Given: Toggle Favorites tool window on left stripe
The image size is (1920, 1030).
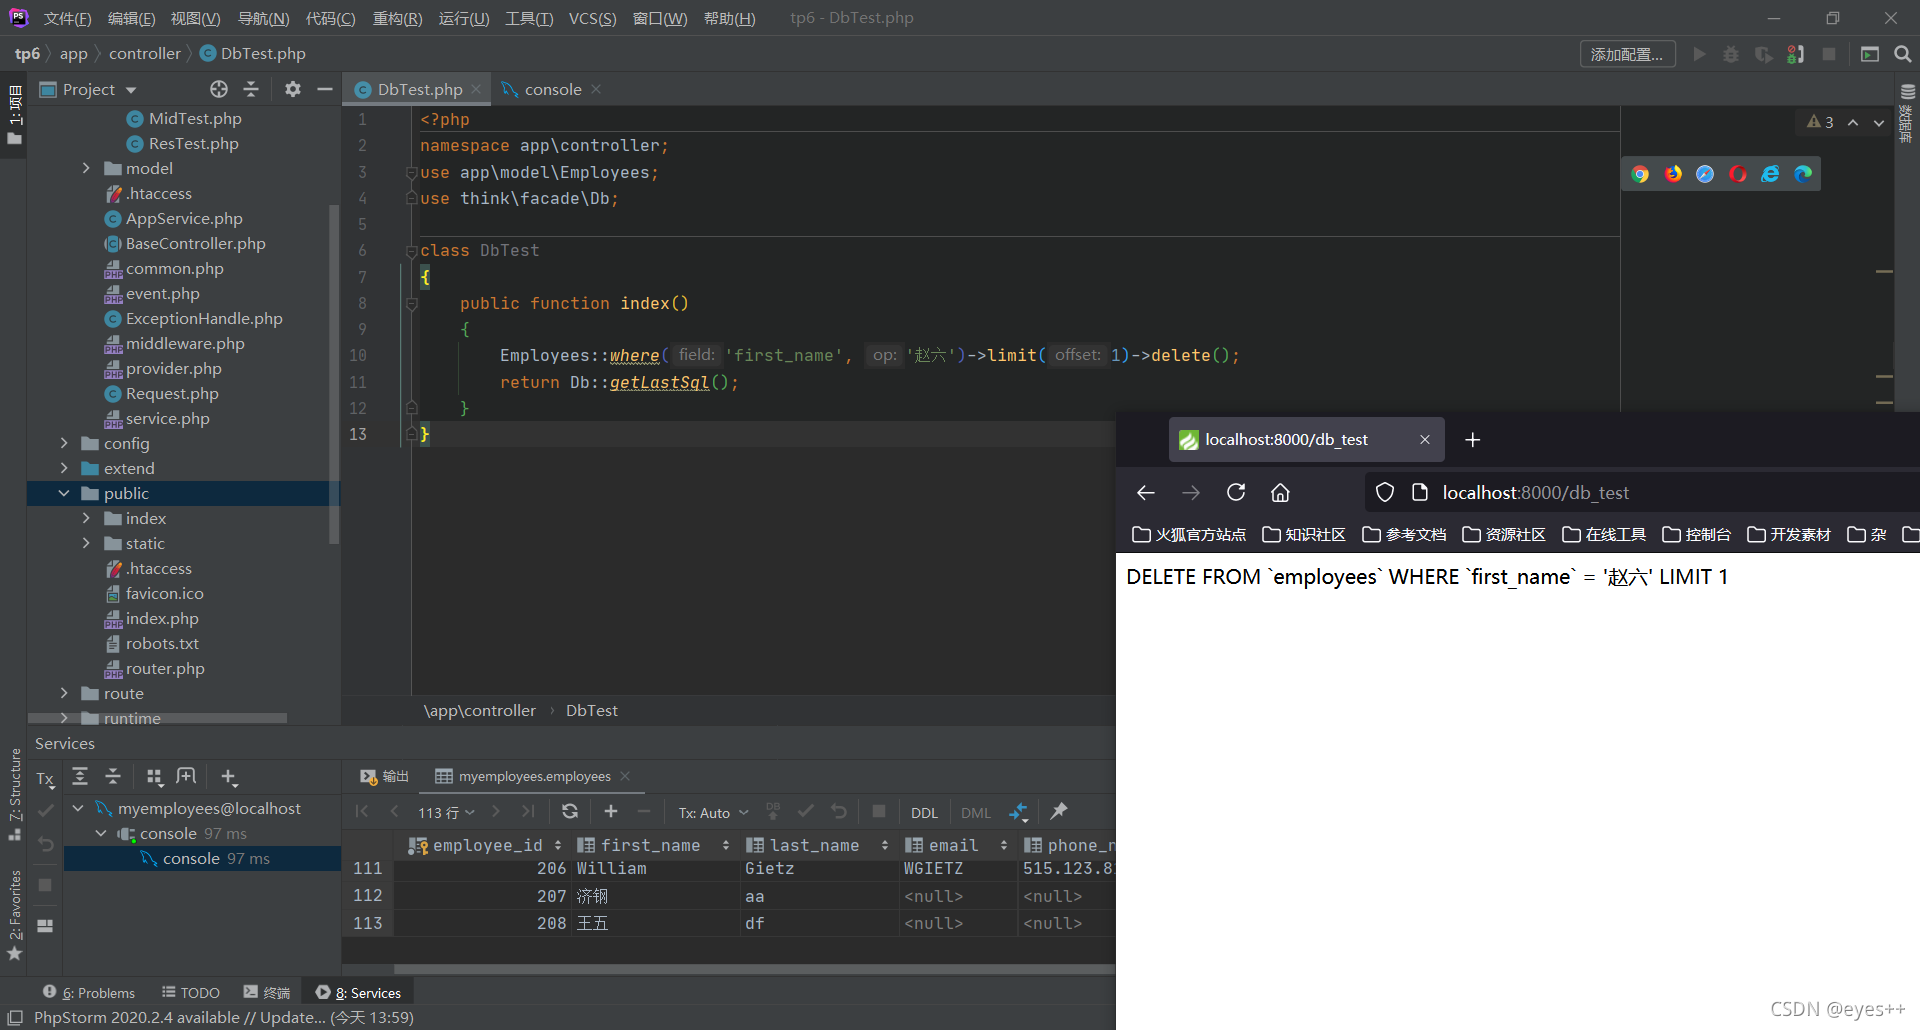Looking at the screenshot, I should click(15, 915).
